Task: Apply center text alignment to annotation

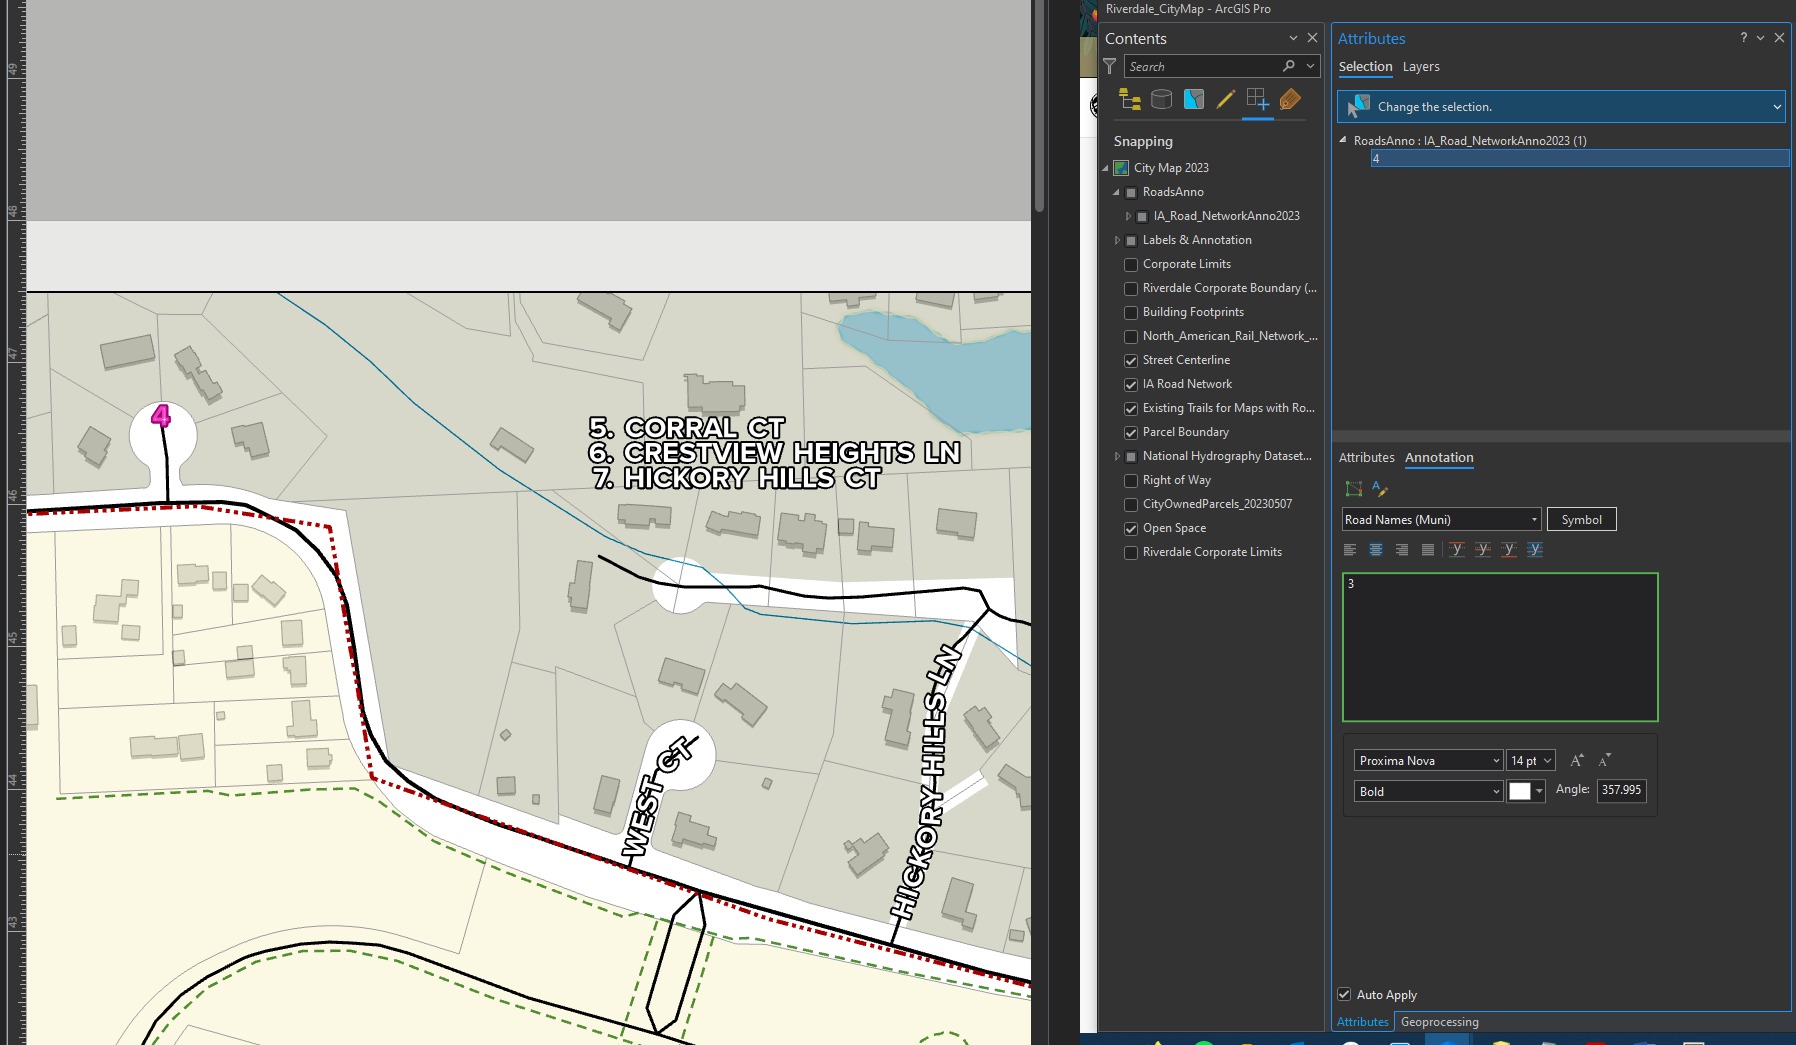Action: pyautogui.click(x=1376, y=549)
